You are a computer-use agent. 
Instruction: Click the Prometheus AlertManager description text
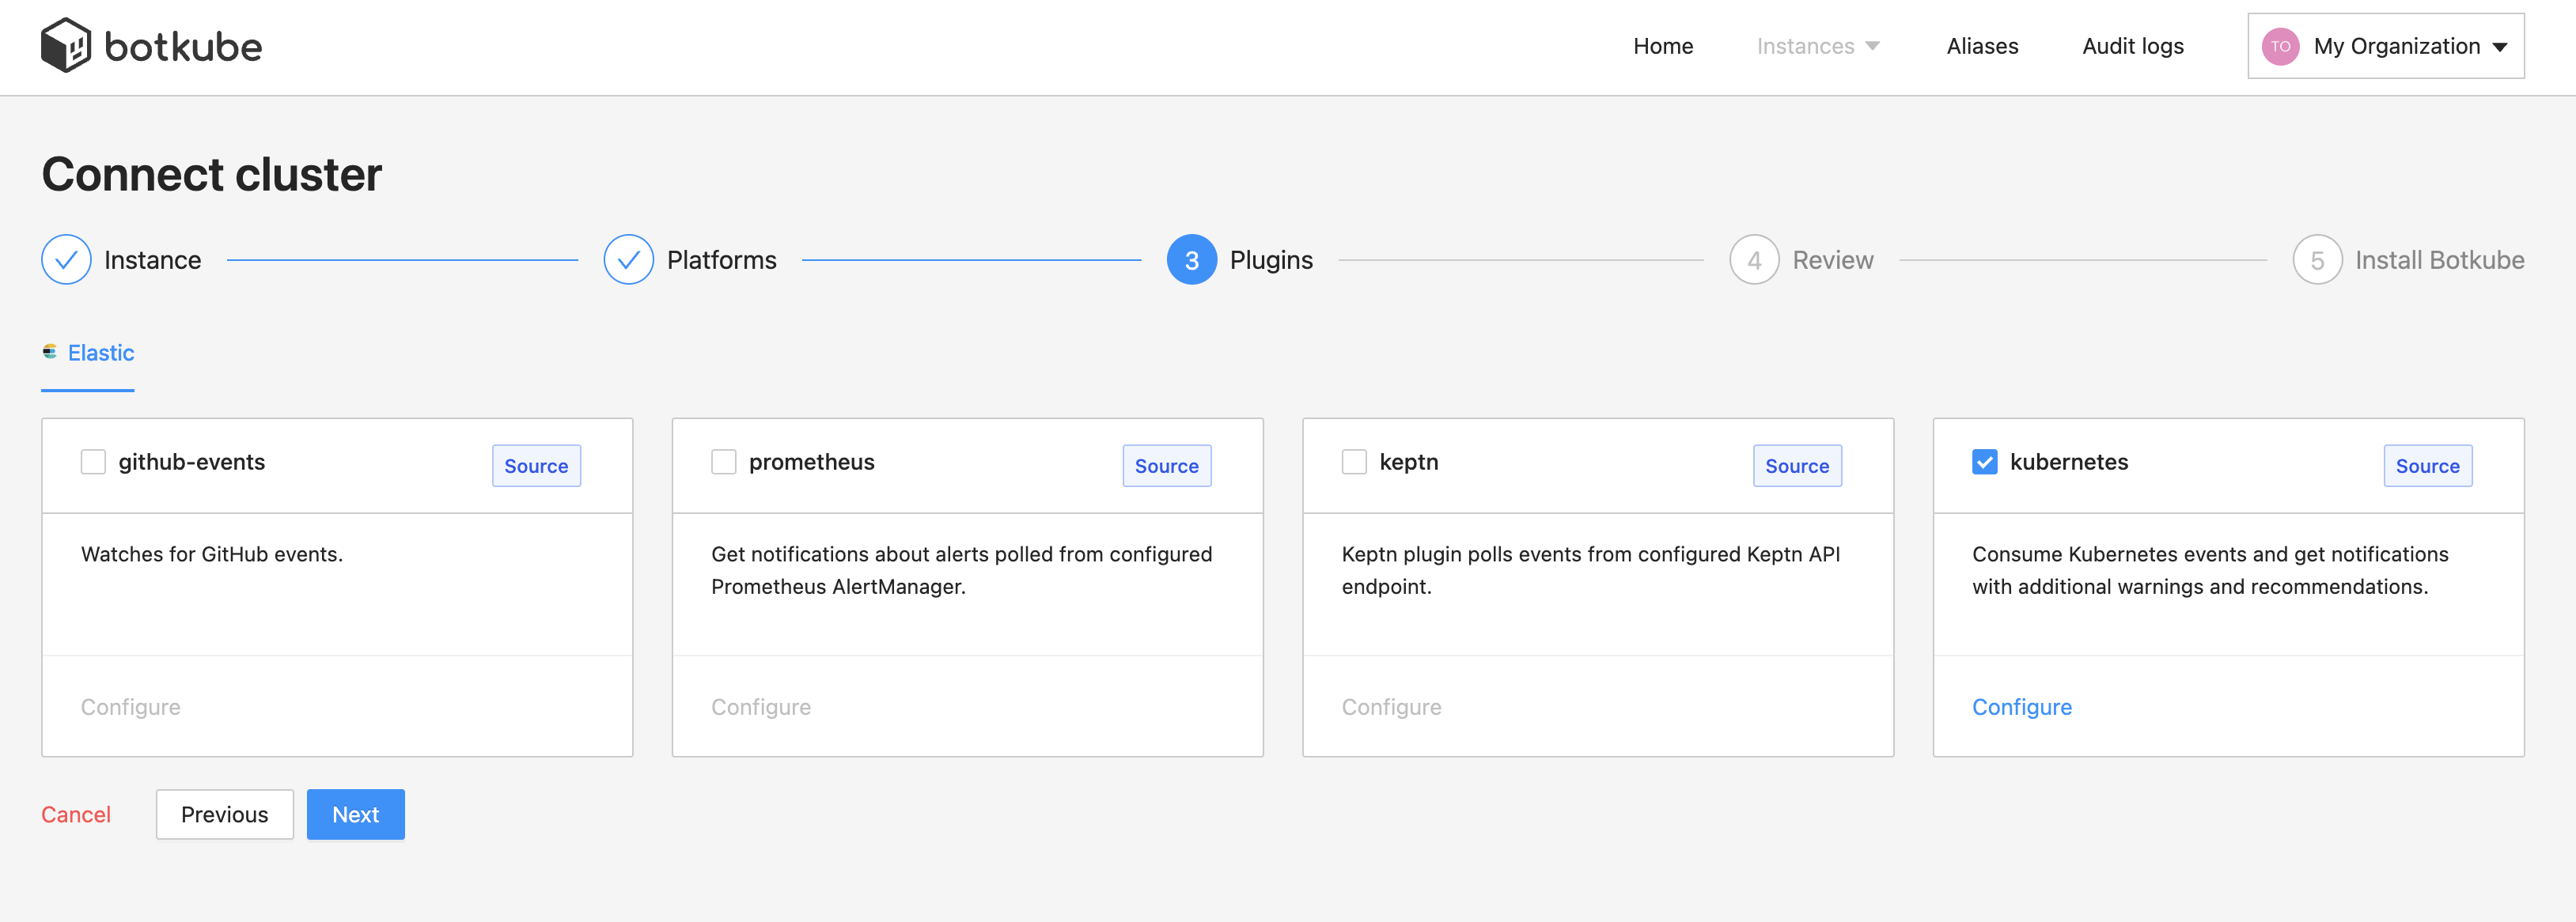pos(962,570)
